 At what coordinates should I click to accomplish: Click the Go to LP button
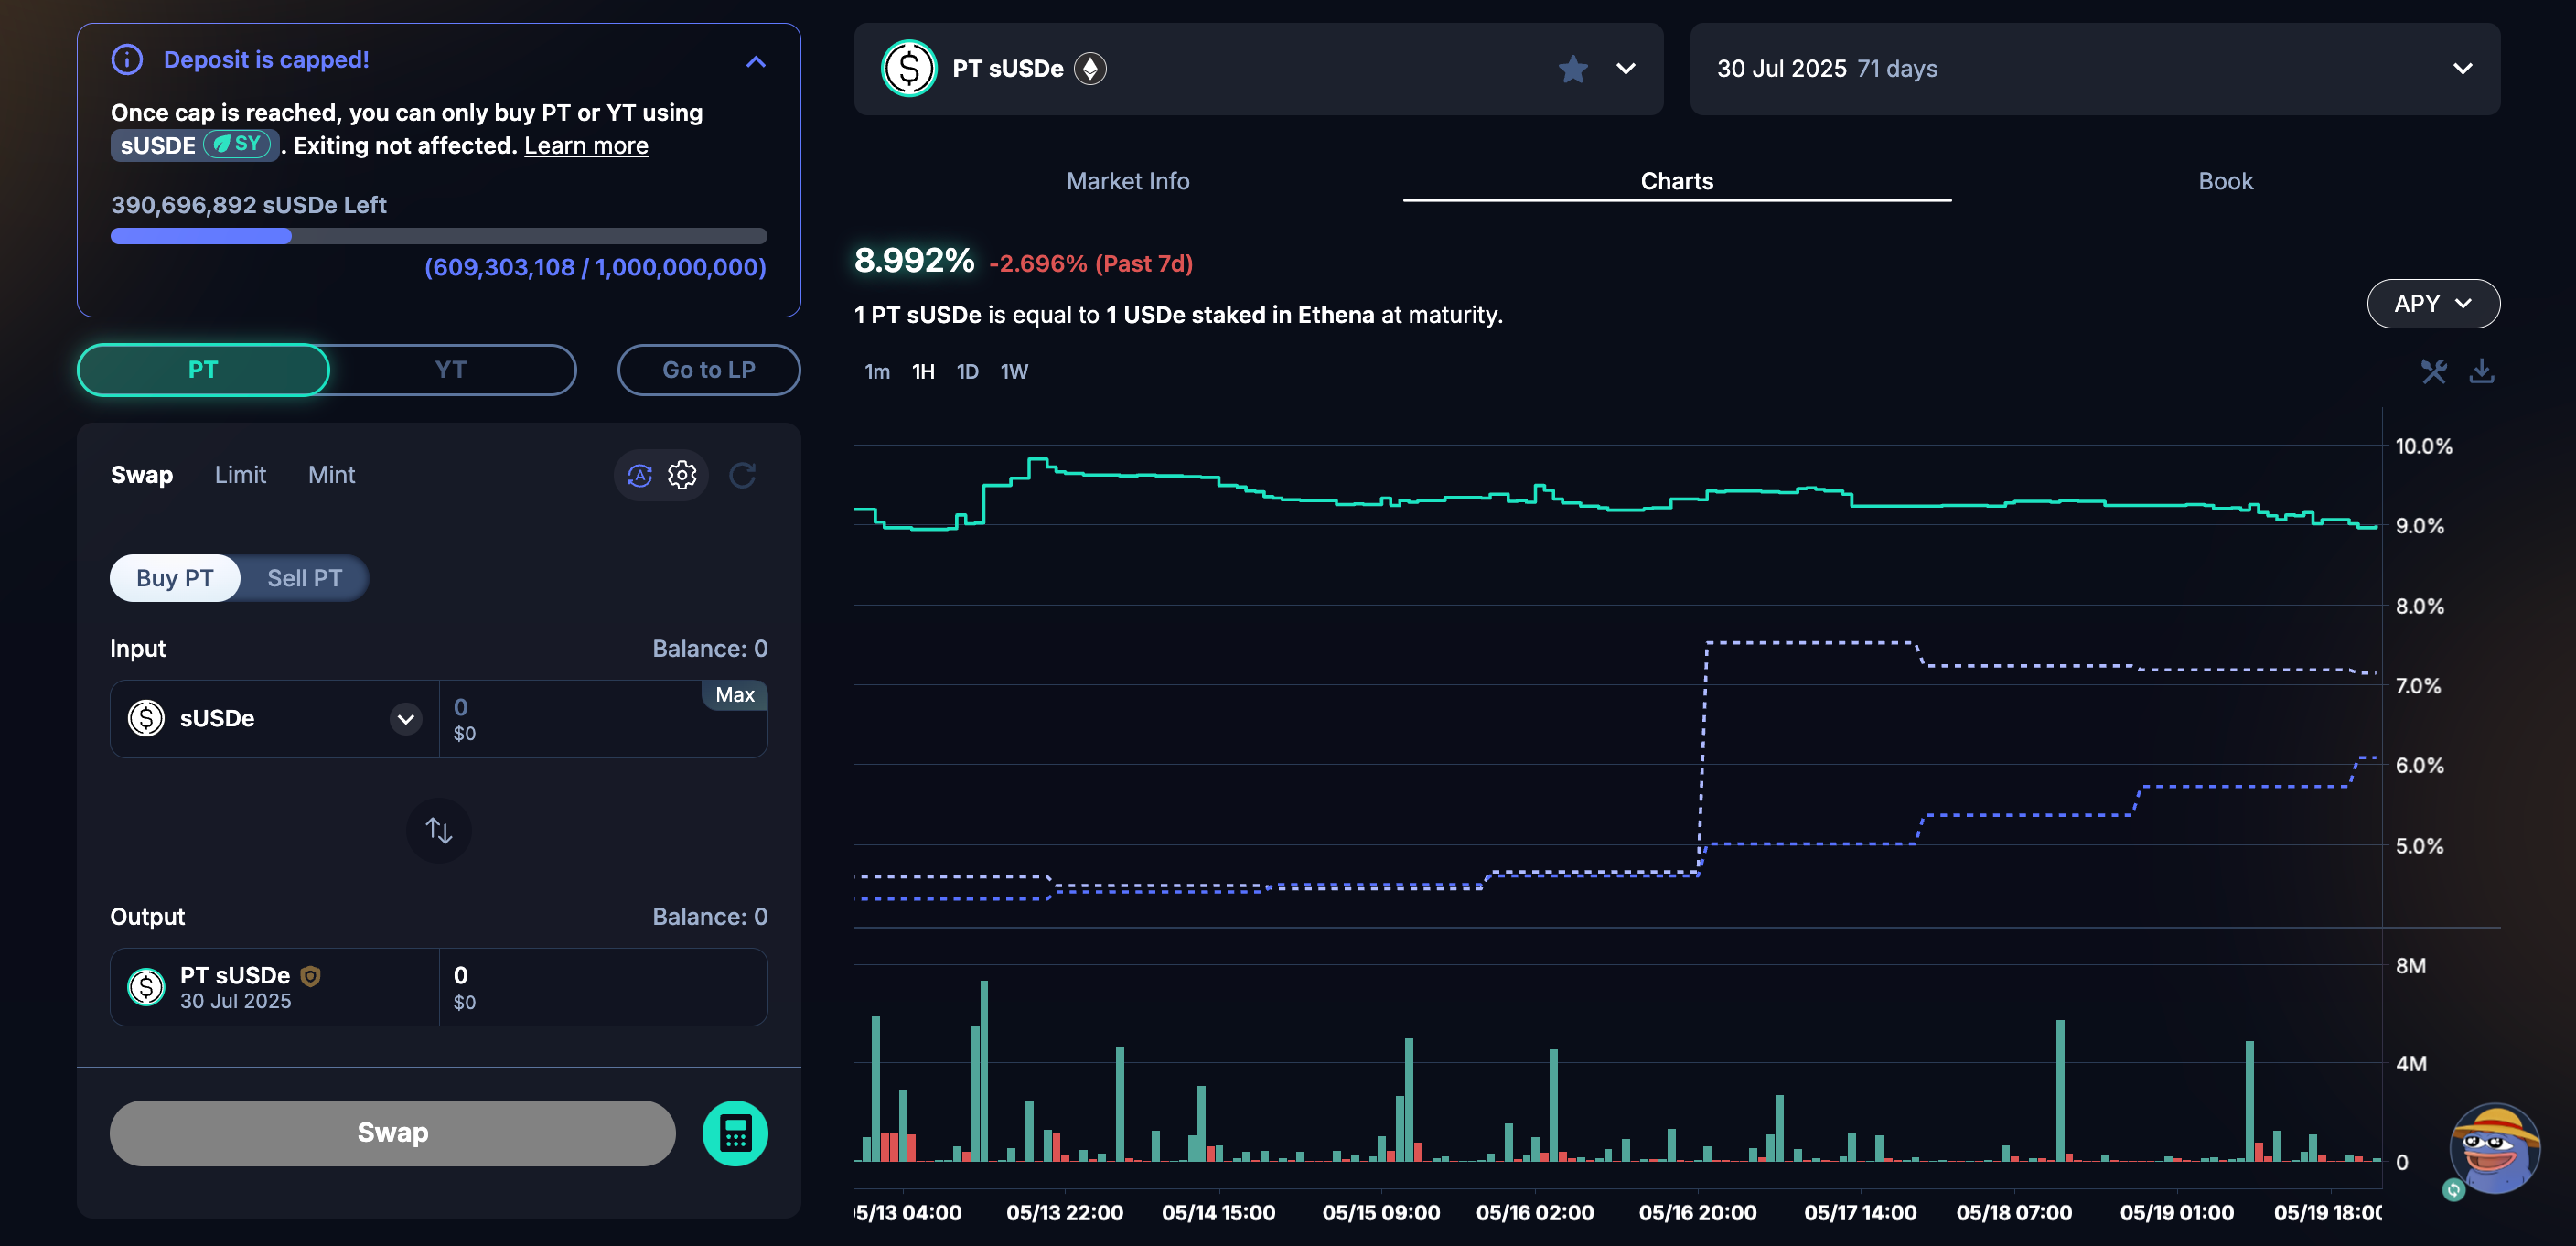click(709, 370)
